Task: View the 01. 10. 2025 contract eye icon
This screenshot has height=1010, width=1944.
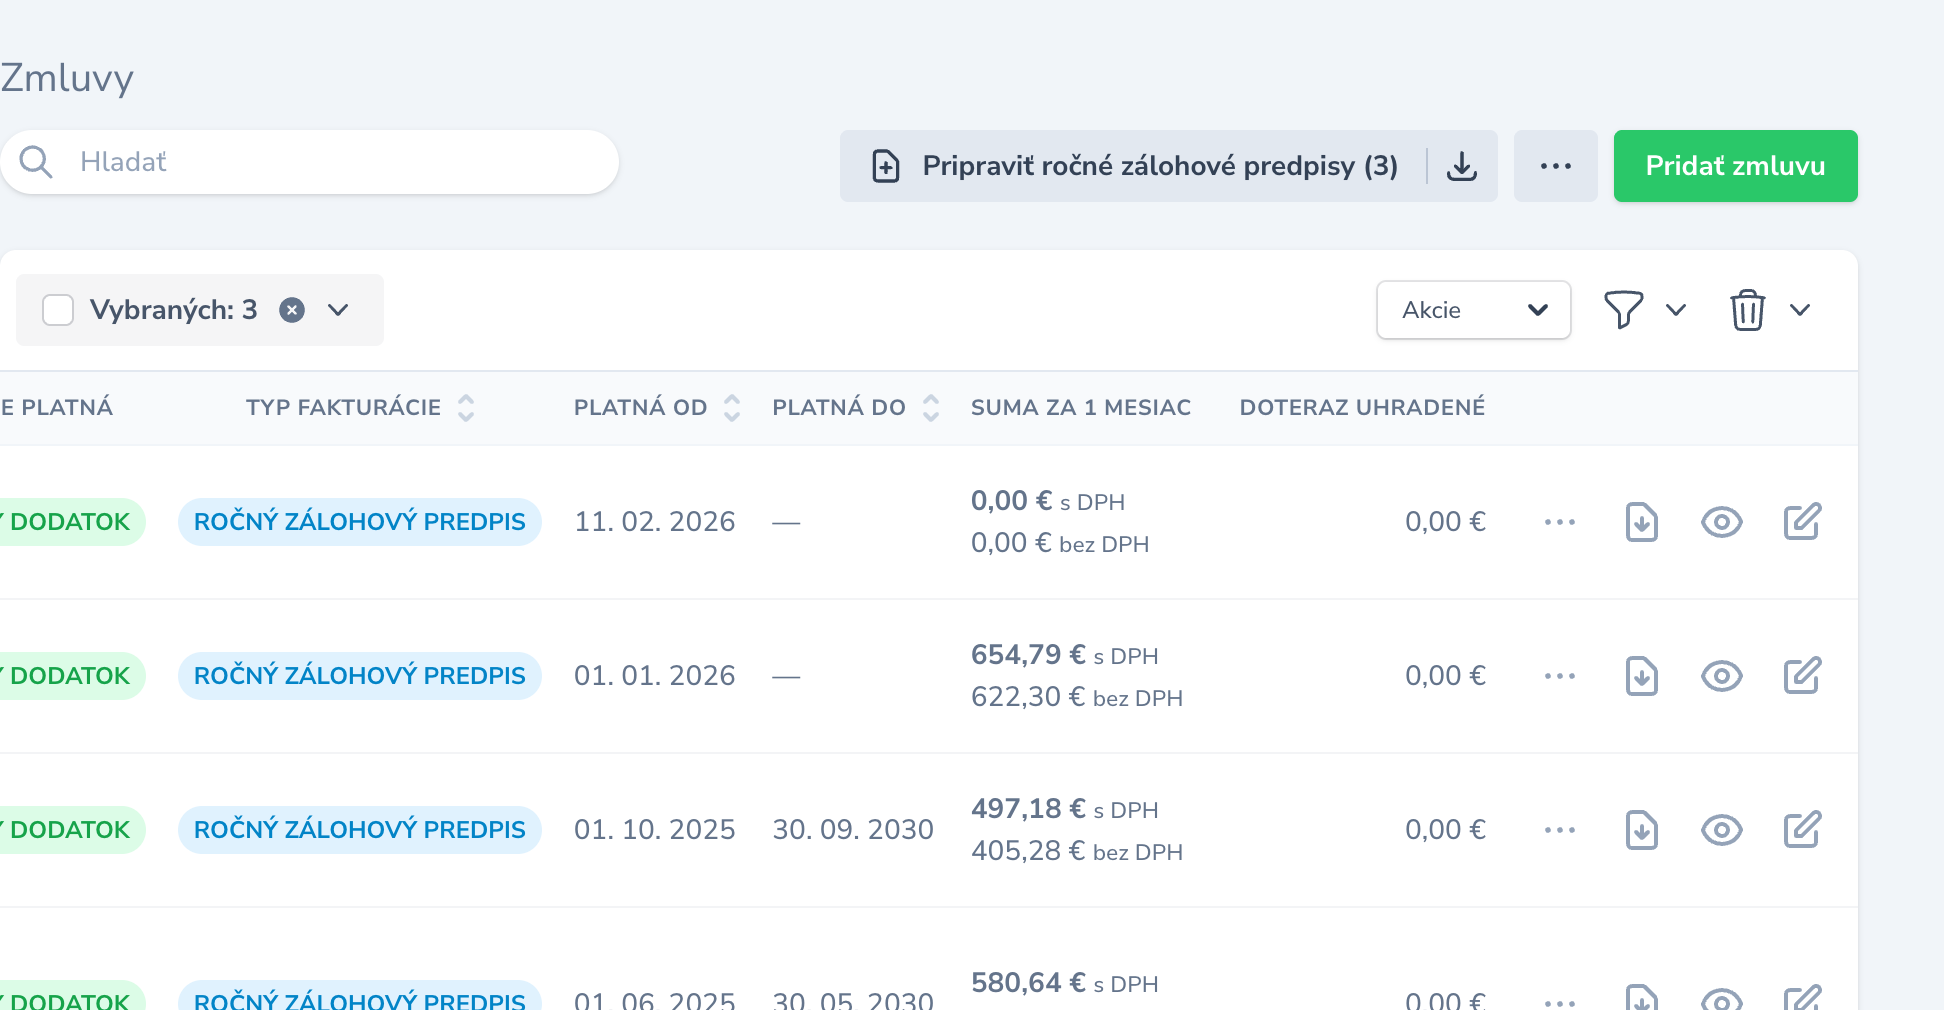Action: click(x=1722, y=830)
